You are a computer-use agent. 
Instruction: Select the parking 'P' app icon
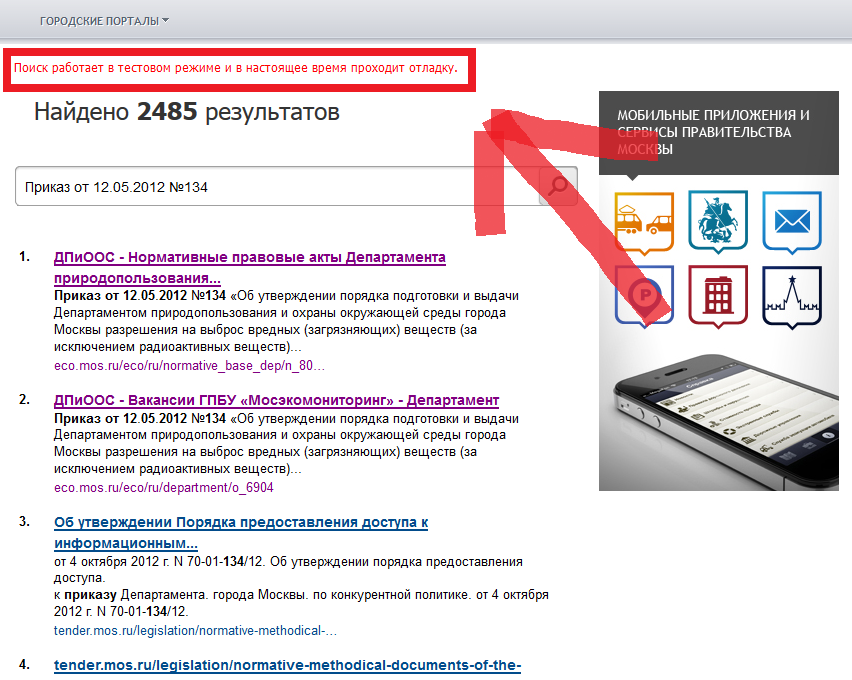(x=644, y=295)
